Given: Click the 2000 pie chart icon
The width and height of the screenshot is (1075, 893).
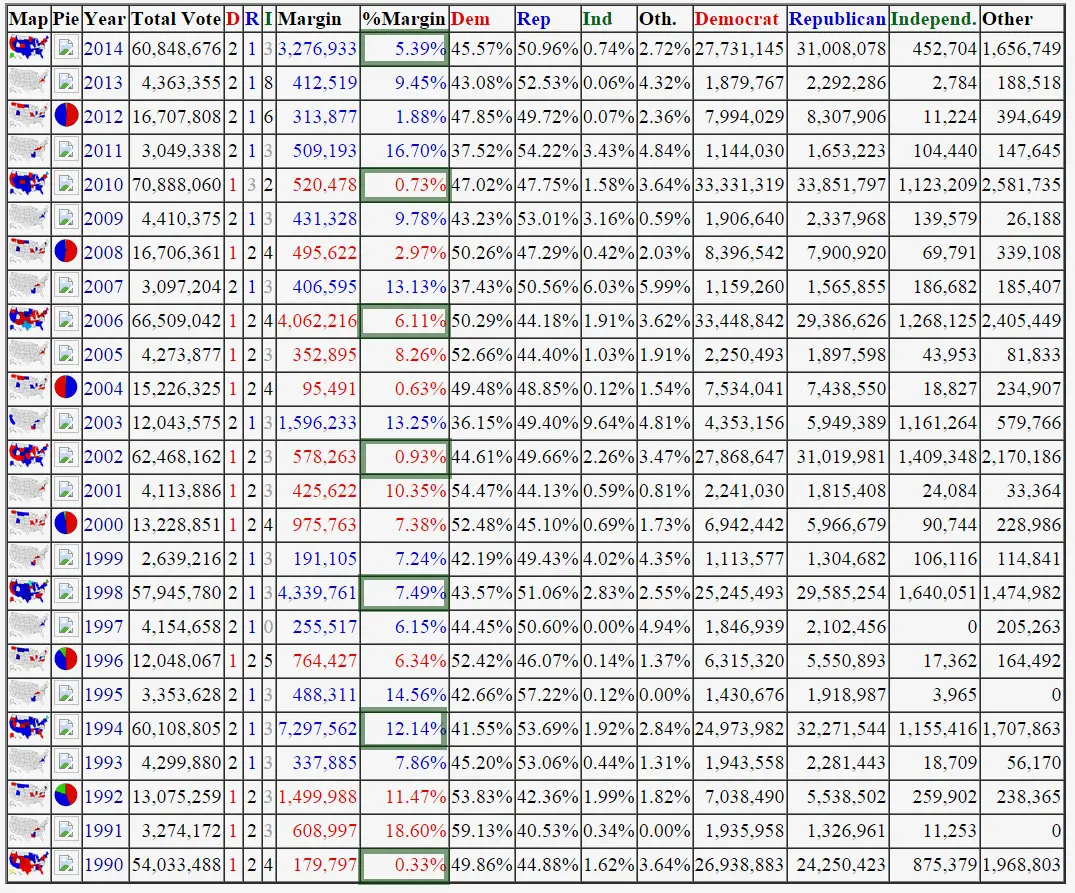Looking at the screenshot, I should click(x=67, y=525).
